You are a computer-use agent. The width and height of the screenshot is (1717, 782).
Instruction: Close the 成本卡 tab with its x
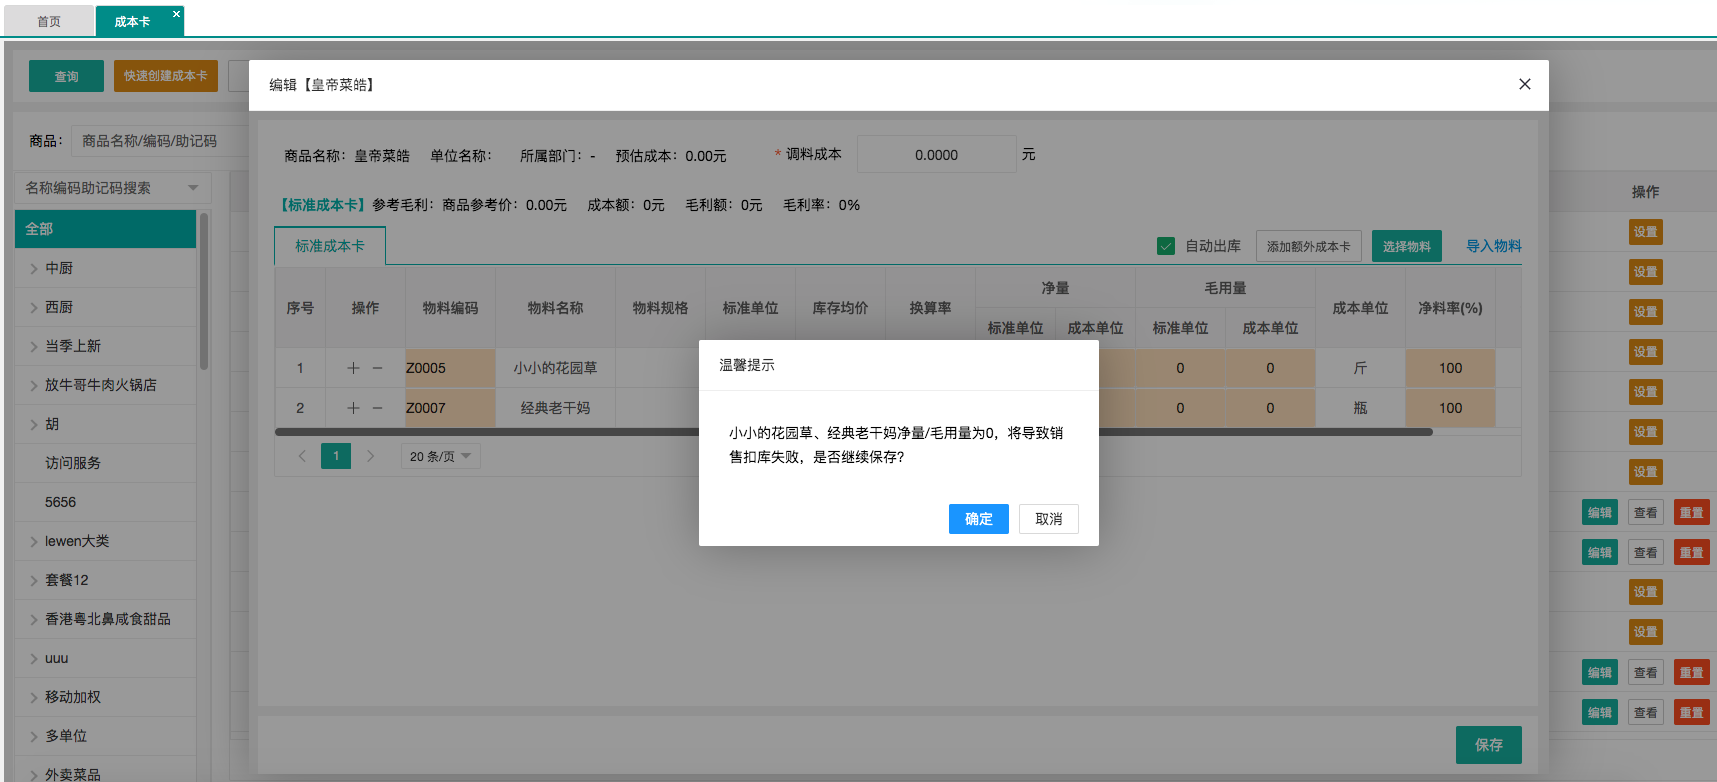click(176, 14)
